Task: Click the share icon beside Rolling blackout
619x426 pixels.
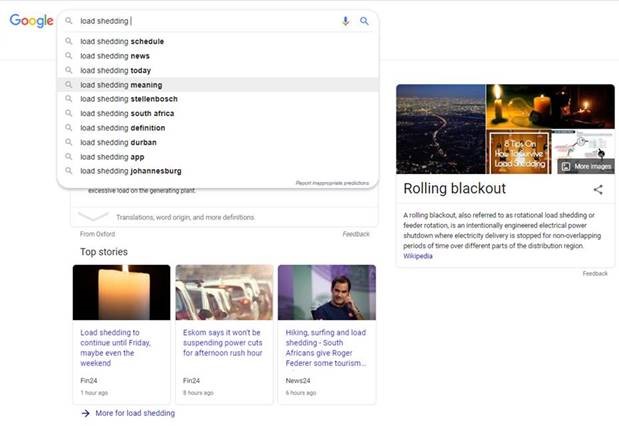Action: [598, 189]
